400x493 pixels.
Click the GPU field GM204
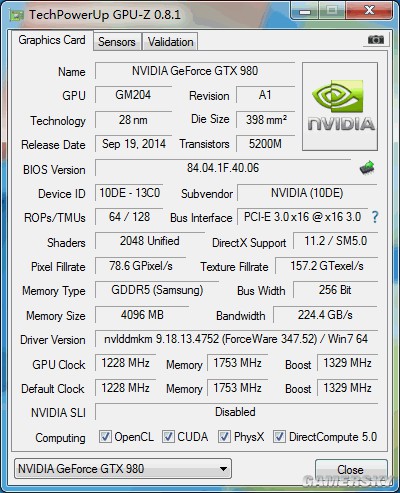[x=133, y=95]
